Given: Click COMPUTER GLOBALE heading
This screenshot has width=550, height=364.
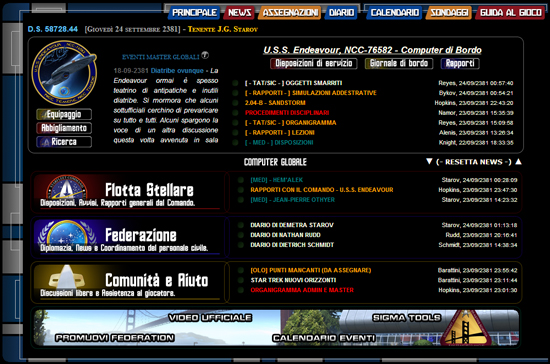Looking at the screenshot, I should pyautogui.click(x=275, y=162).
